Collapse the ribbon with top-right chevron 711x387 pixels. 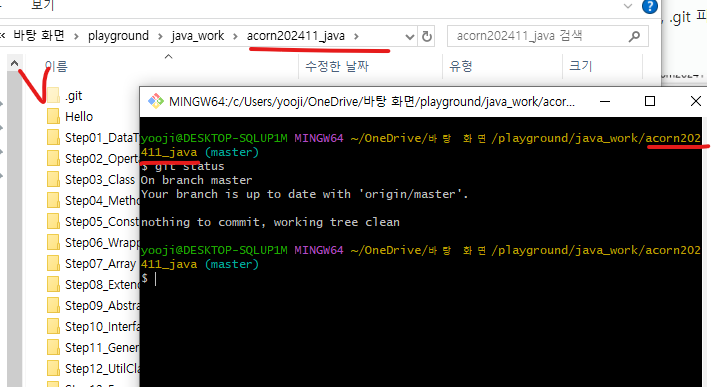coord(628,6)
